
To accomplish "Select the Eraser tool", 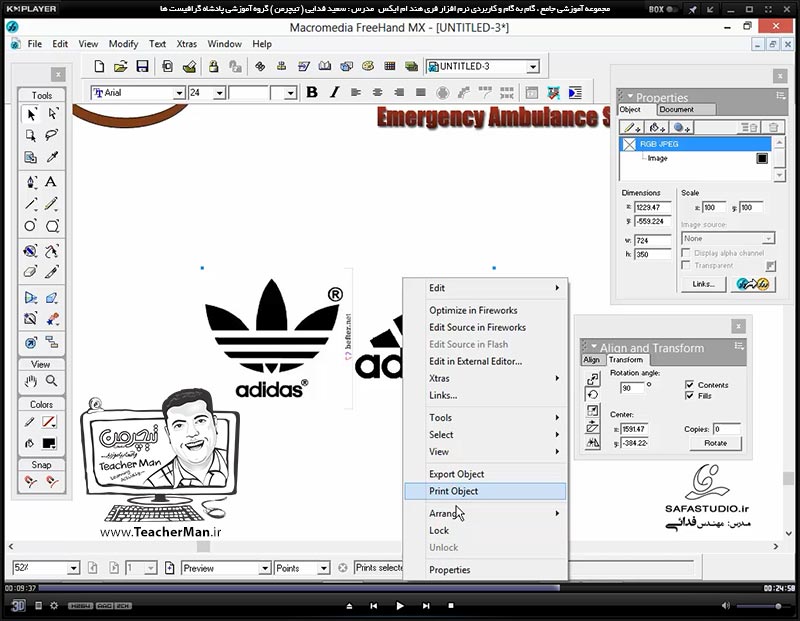I will point(31,271).
